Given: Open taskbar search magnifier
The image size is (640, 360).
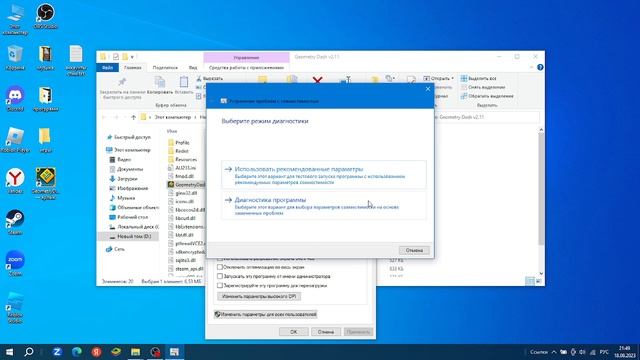Looking at the screenshot, I should tap(29, 352).
